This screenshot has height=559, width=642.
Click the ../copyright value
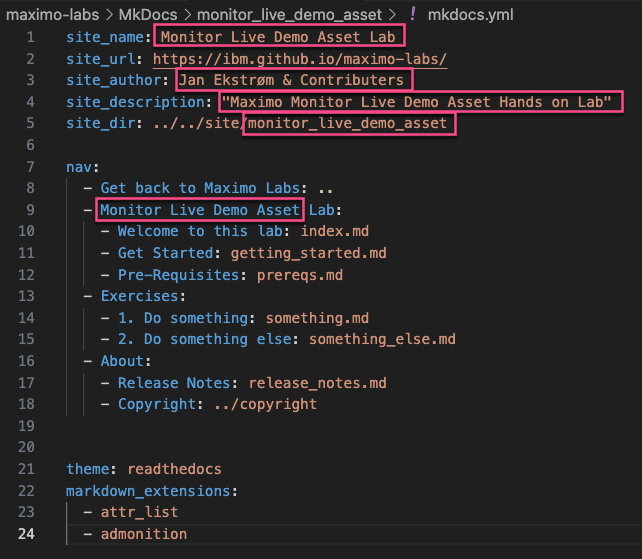coord(265,404)
